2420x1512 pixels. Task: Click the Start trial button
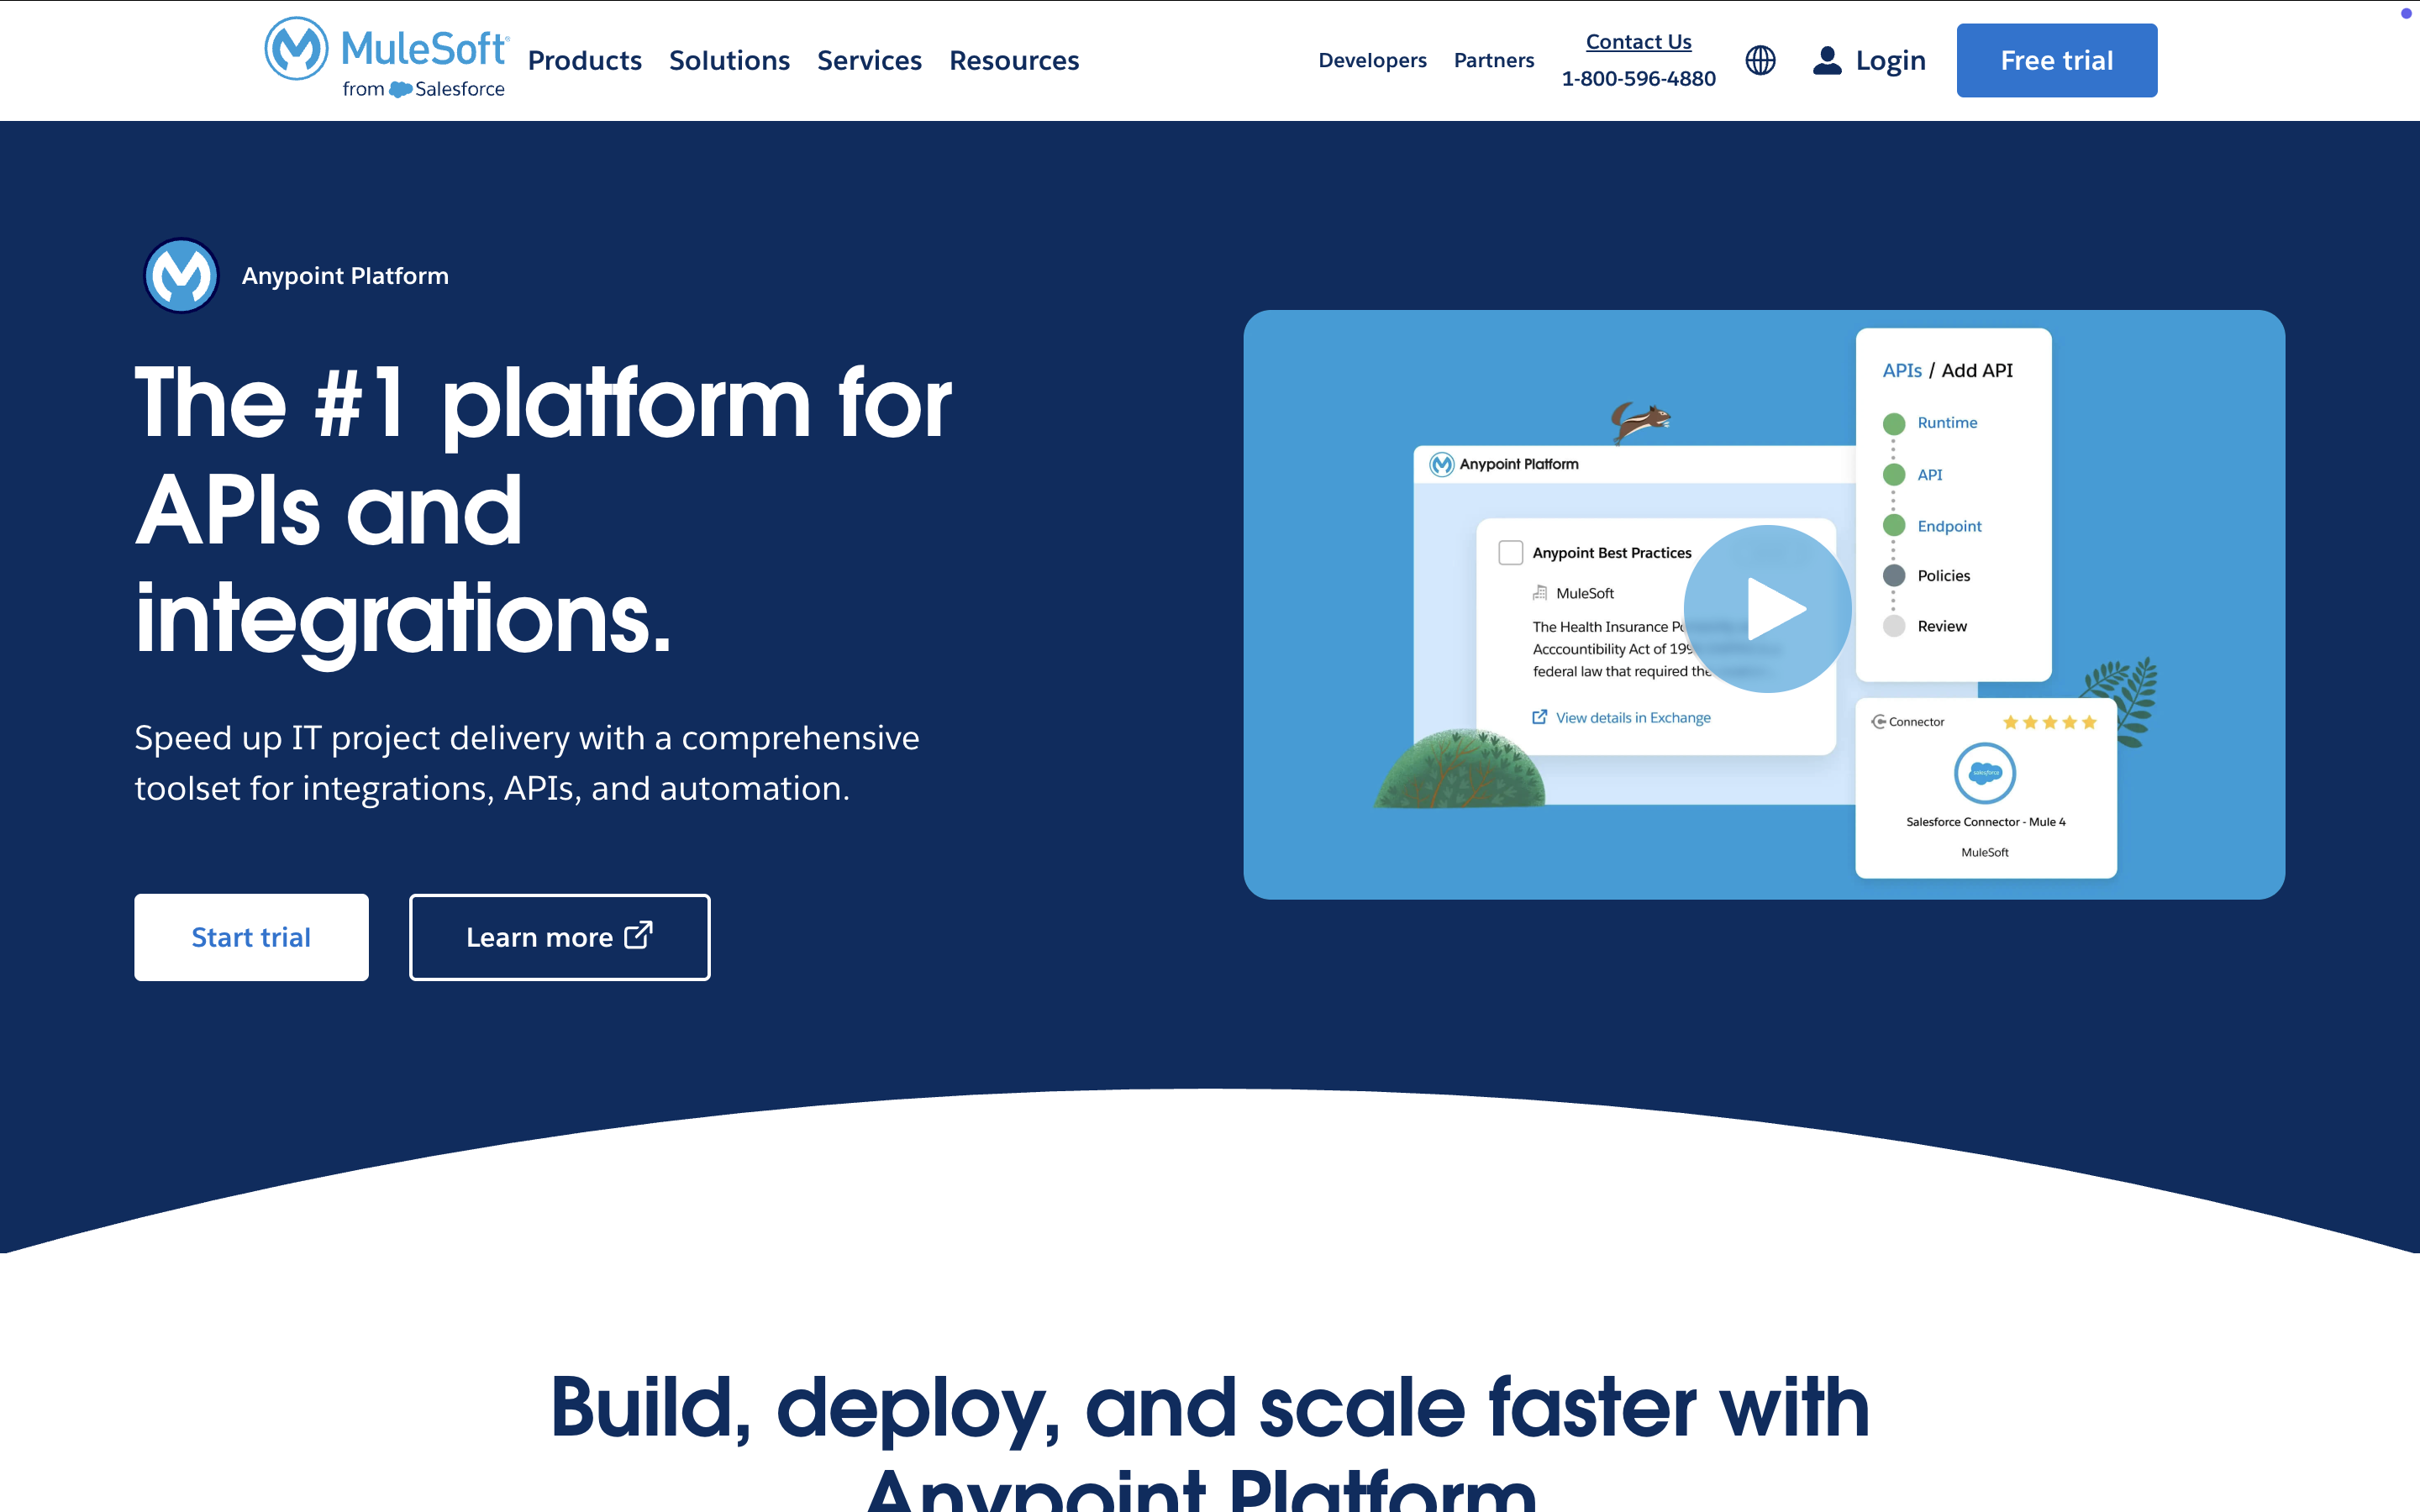(251, 937)
